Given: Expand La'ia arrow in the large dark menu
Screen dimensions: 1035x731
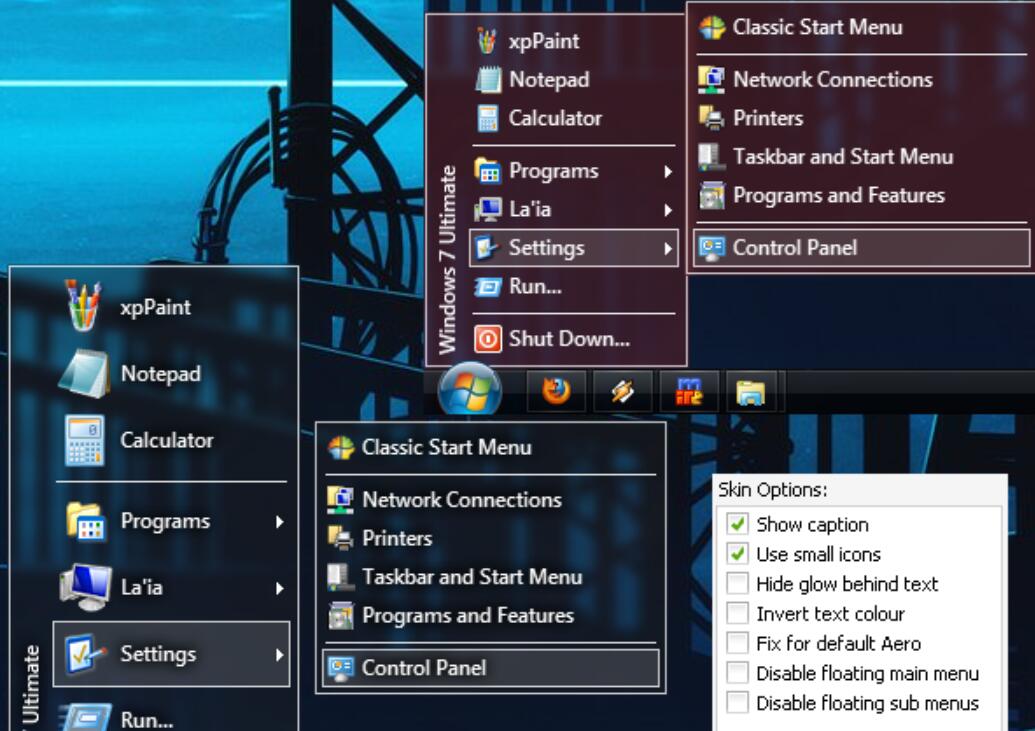Looking at the screenshot, I should [279, 588].
